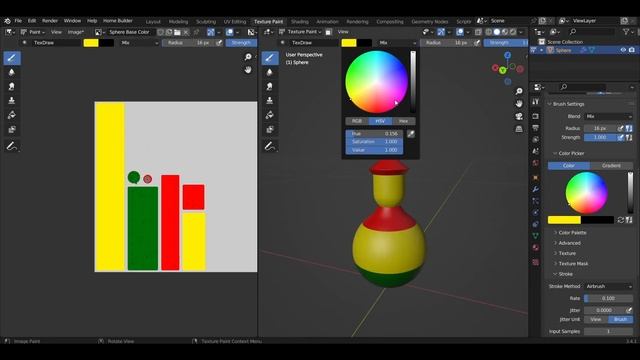The height and width of the screenshot is (360, 640).
Task: Switch to the Shading workspace tab
Action: click(x=300, y=22)
